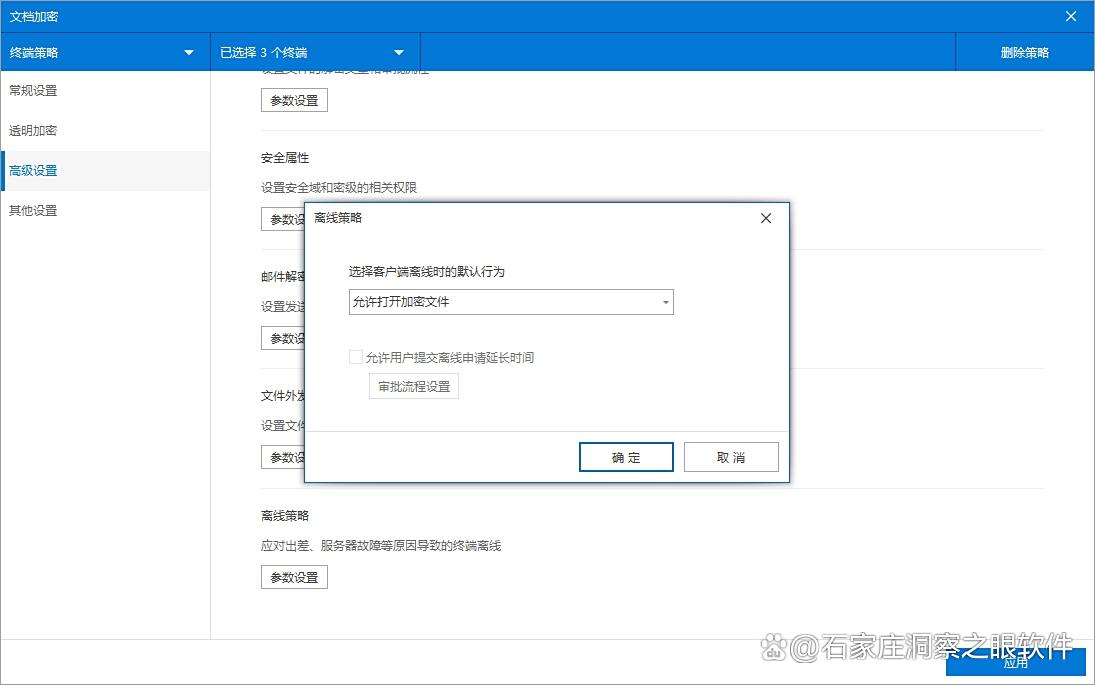Image resolution: width=1095 pixels, height=685 pixels.
Task: Click label 选择客户端离线时的默认行为
Action: click(427, 272)
